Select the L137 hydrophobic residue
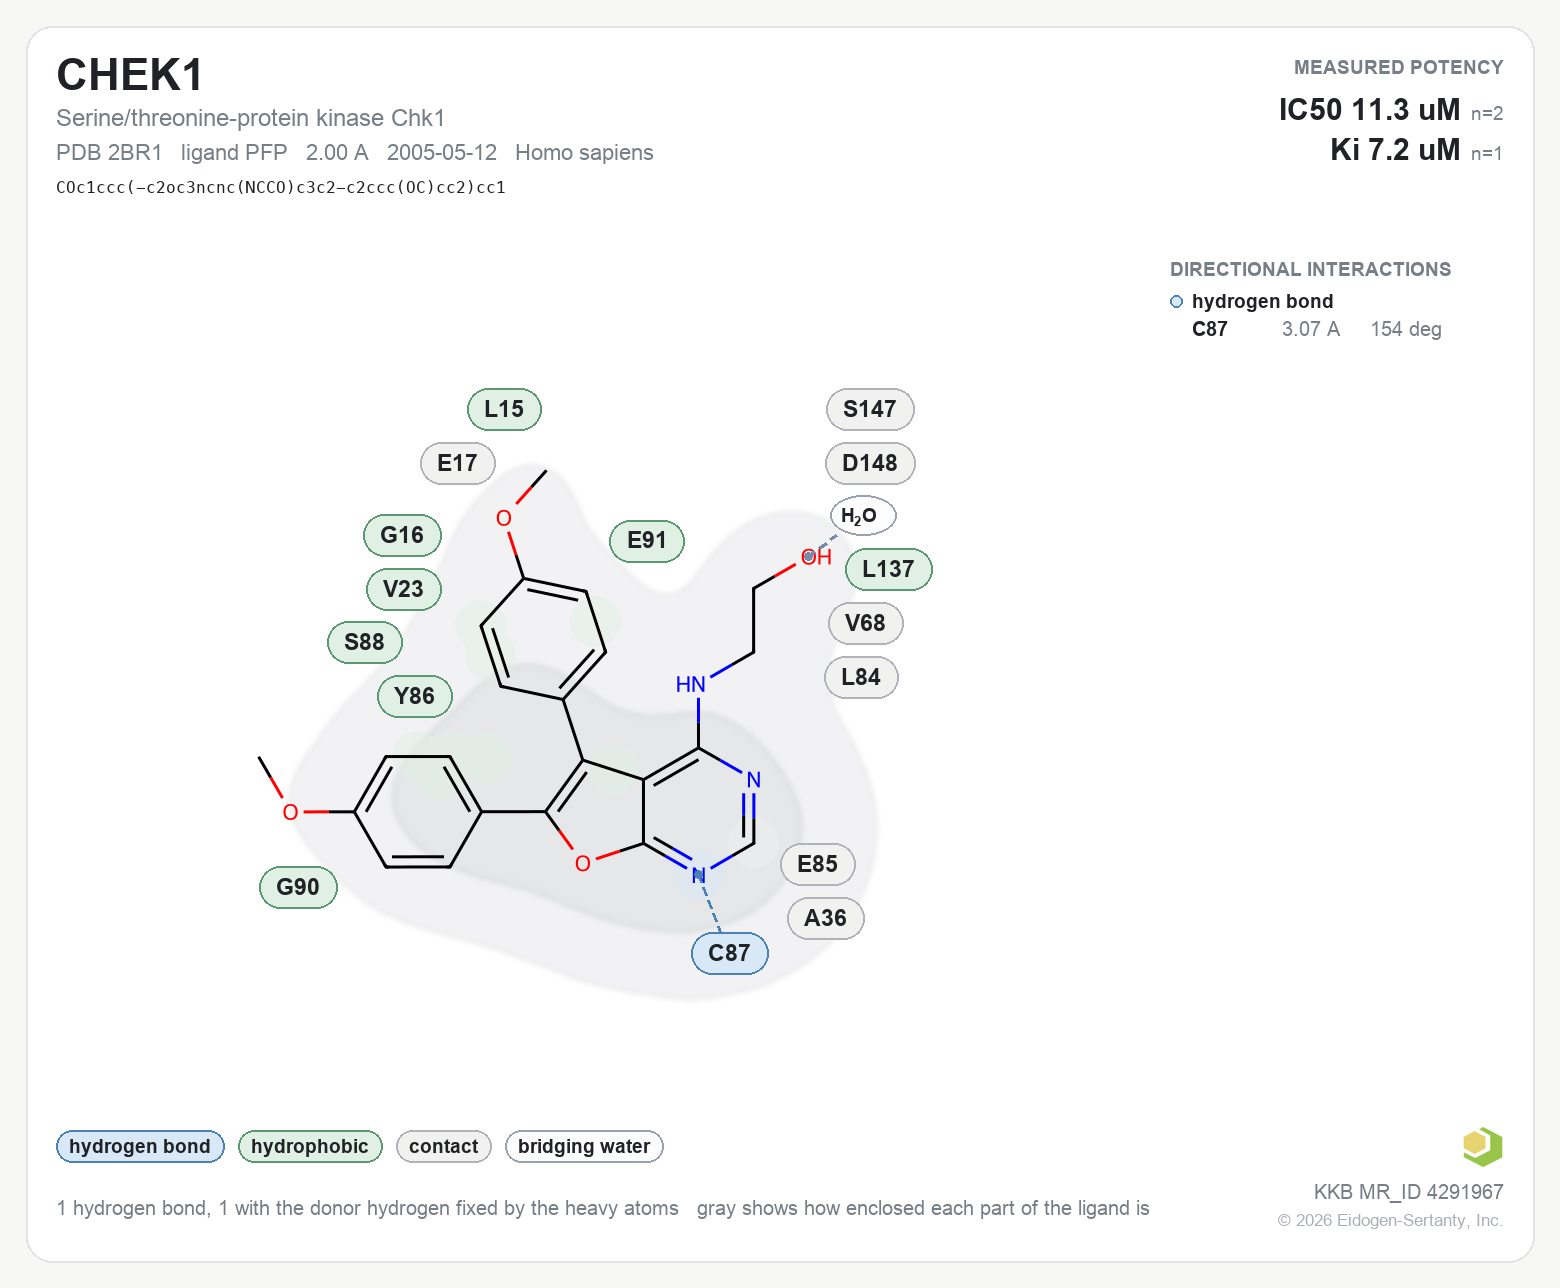 (x=889, y=569)
